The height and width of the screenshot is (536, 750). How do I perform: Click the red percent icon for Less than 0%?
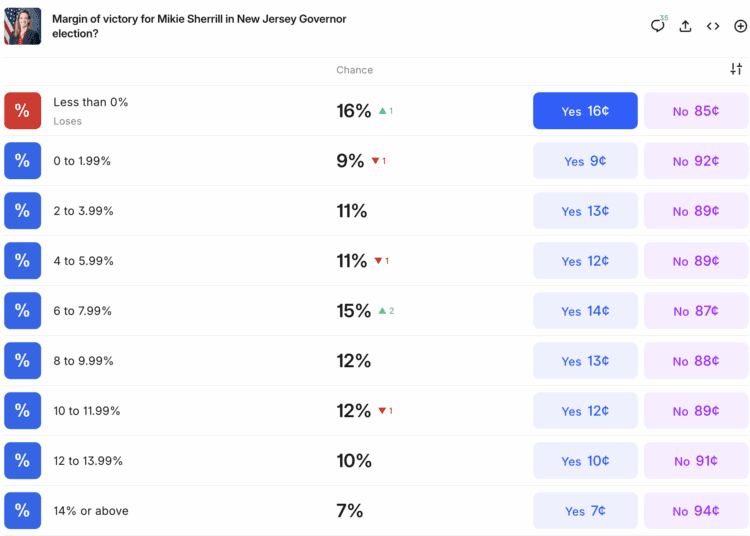pyautogui.click(x=22, y=111)
